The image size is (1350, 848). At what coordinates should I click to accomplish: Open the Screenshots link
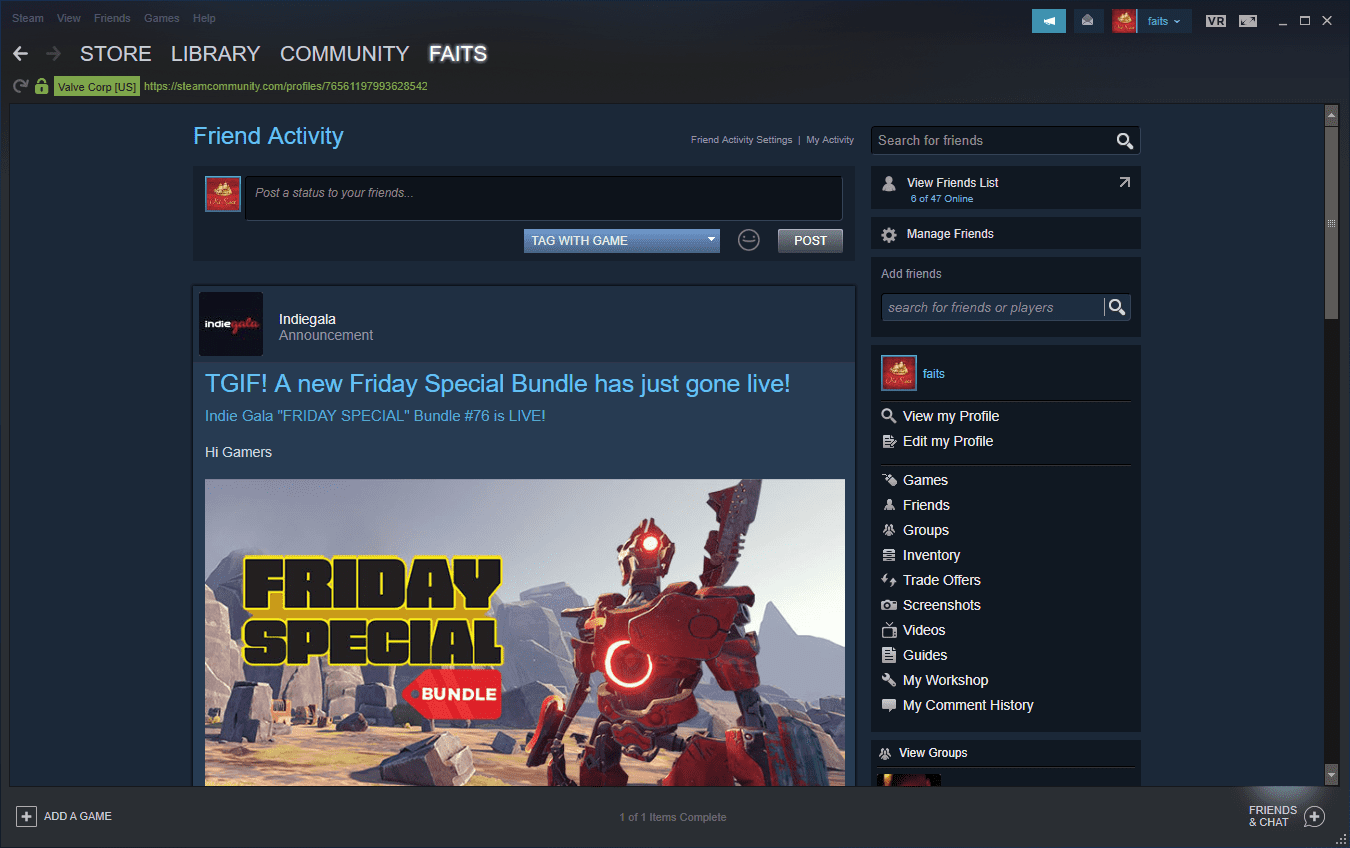[x=942, y=605]
